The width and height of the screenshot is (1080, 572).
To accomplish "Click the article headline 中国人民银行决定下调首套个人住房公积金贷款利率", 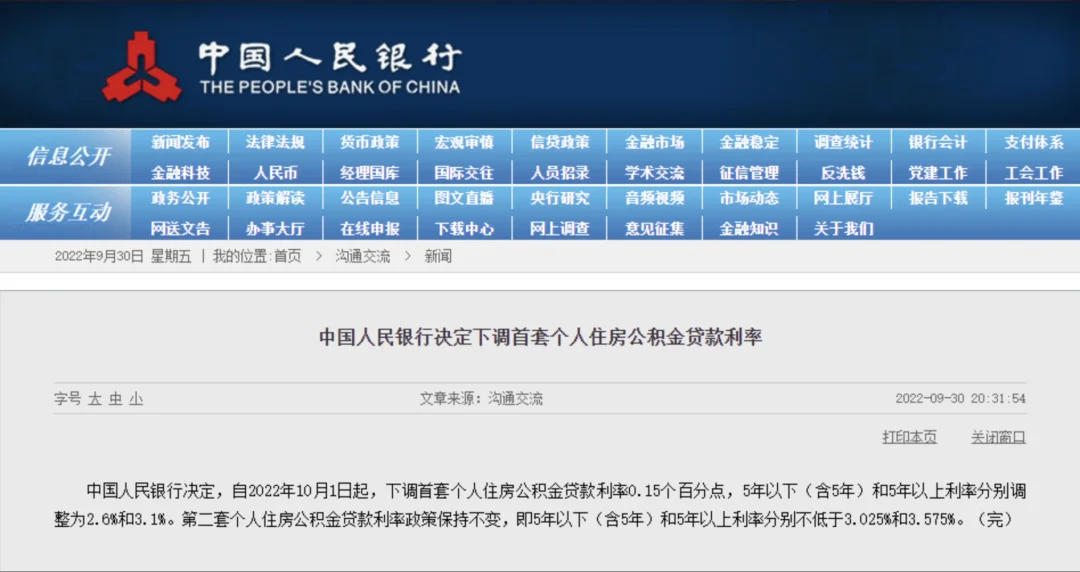I will point(541,338).
